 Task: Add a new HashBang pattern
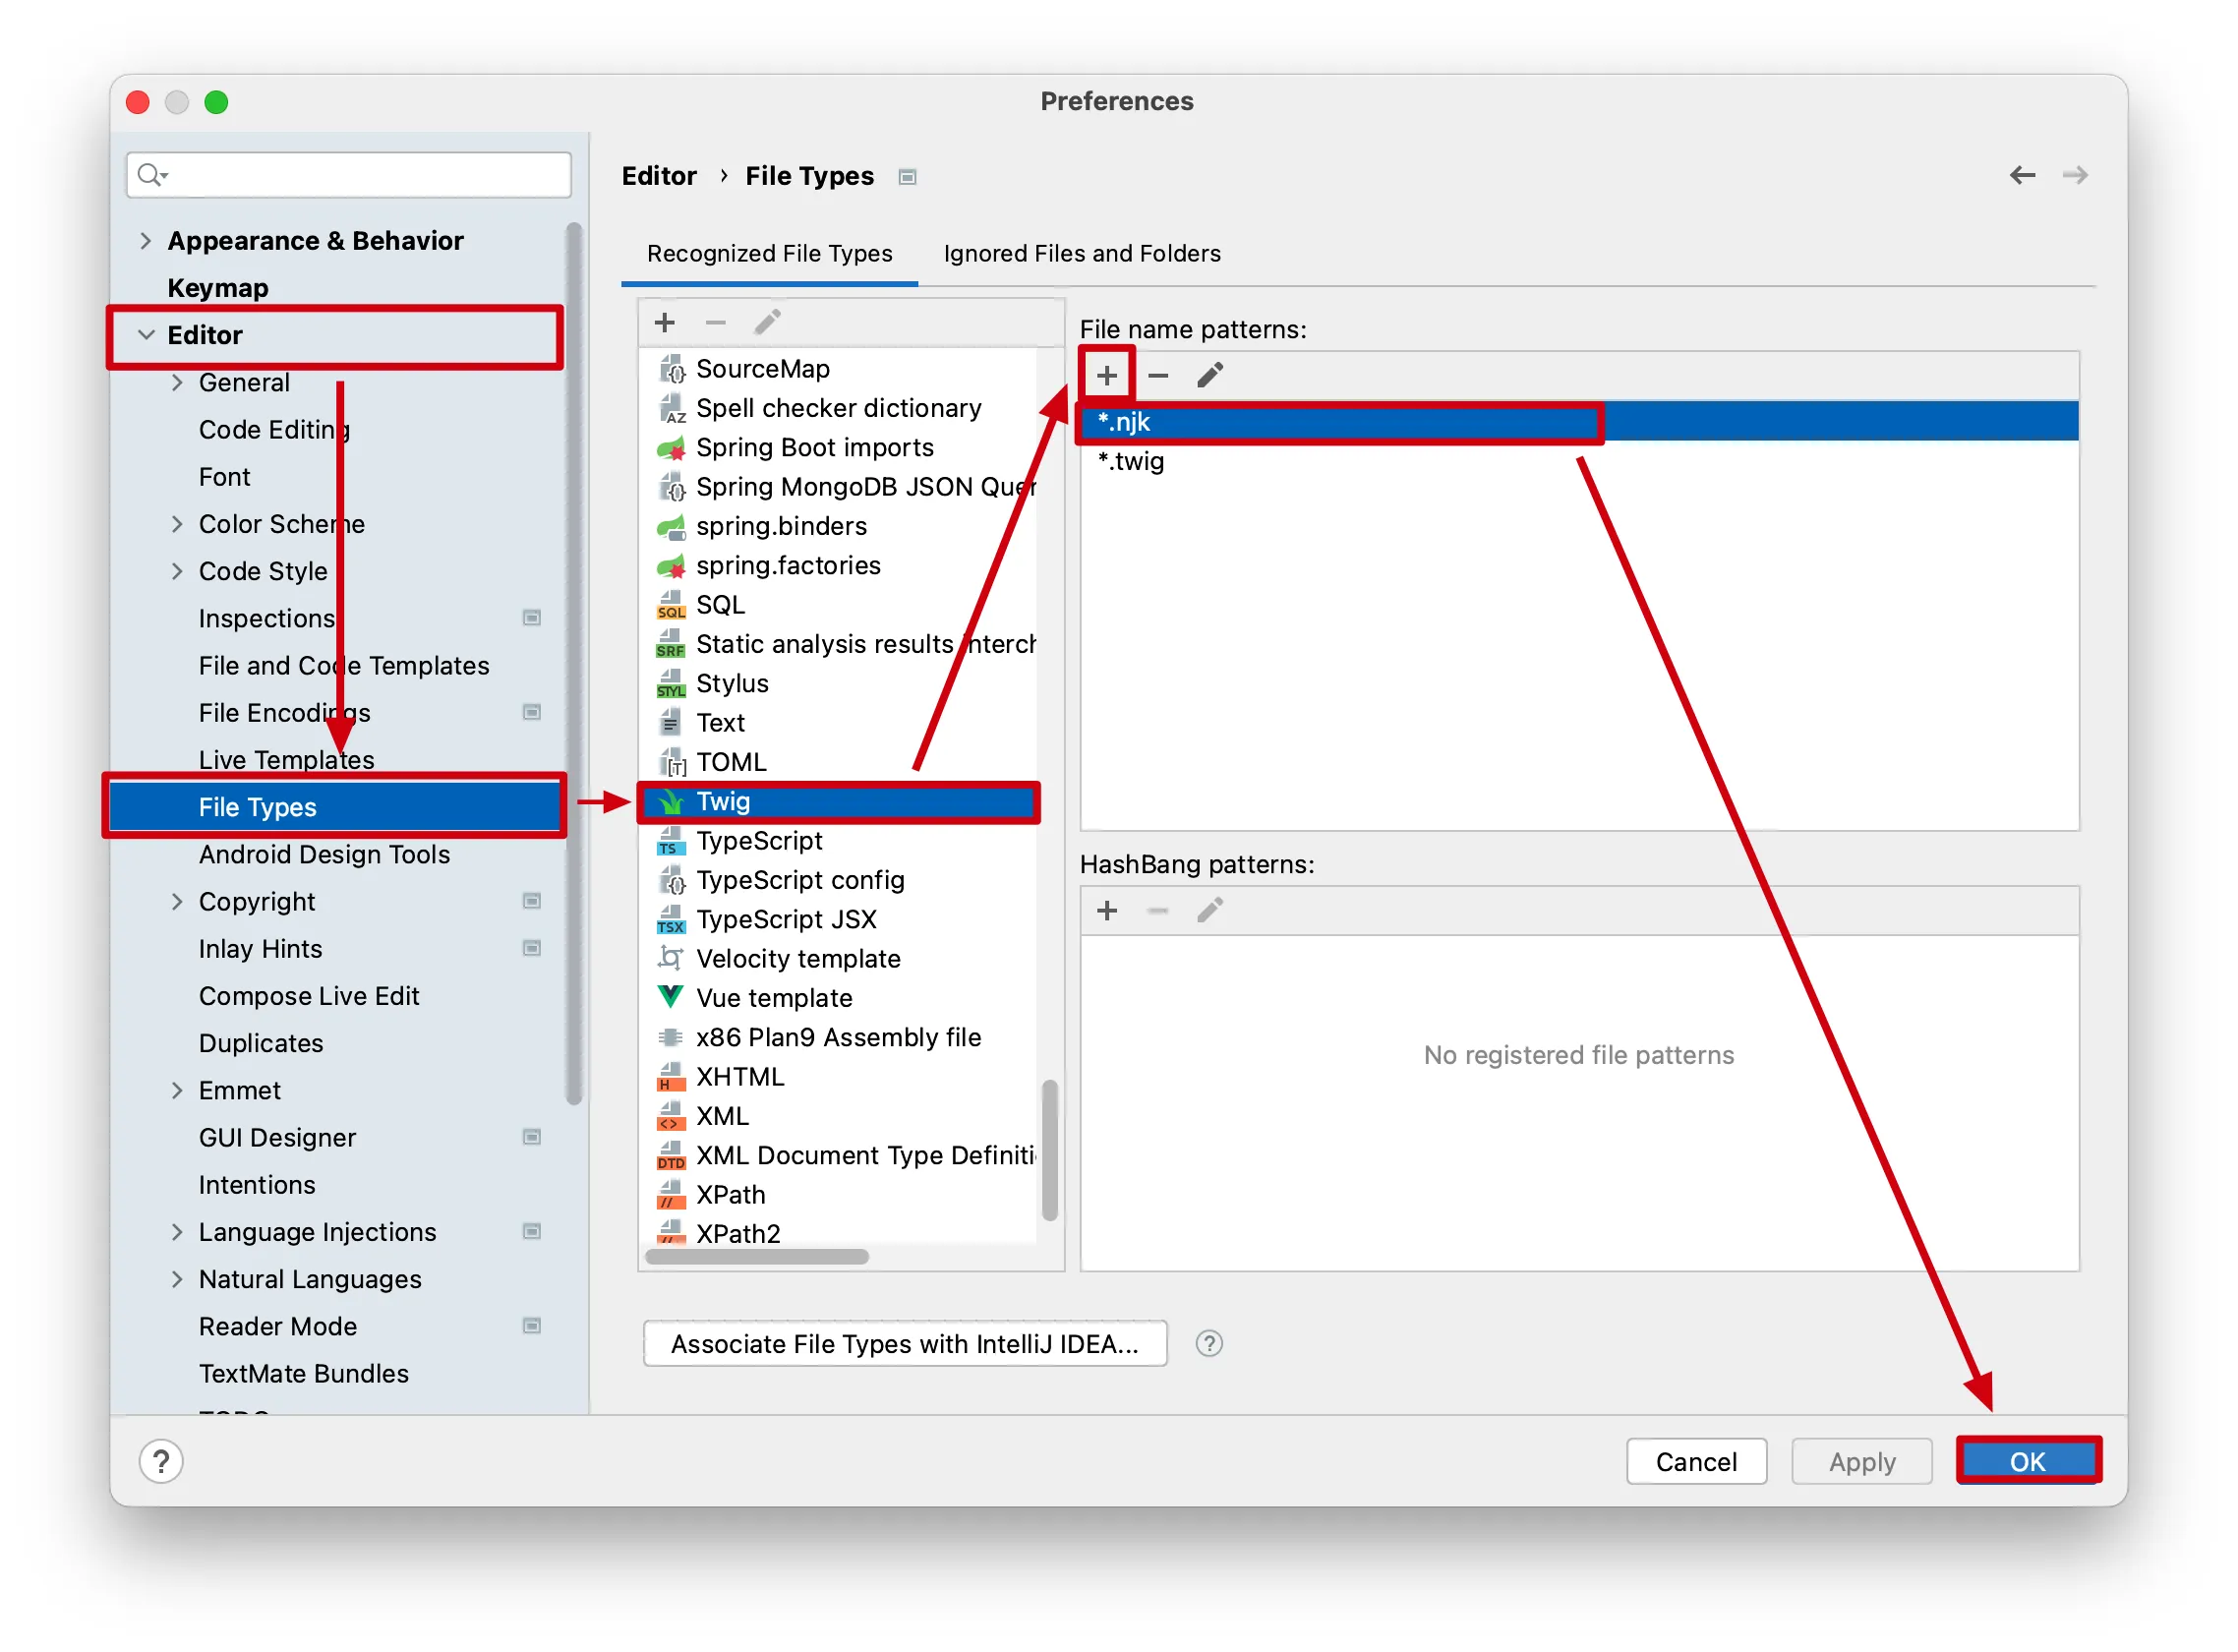[x=1107, y=911]
